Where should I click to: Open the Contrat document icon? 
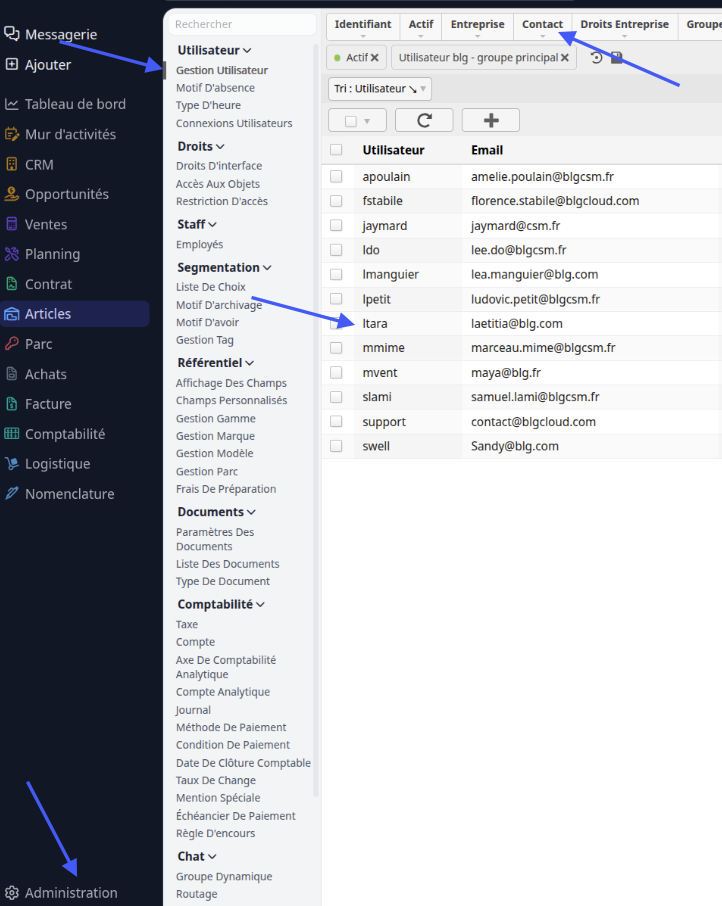pyautogui.click(x=12, y=284)
